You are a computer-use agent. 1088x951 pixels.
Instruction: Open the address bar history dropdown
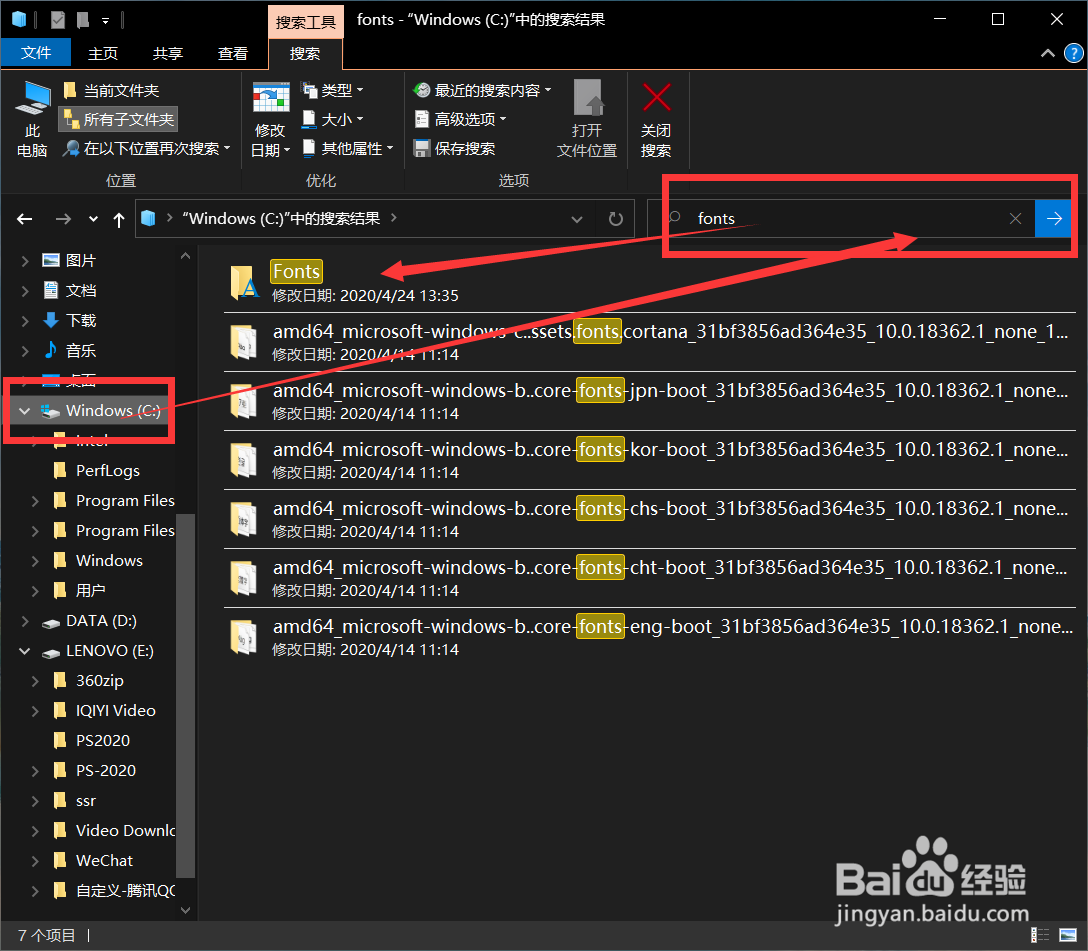(x=577, y=219)
